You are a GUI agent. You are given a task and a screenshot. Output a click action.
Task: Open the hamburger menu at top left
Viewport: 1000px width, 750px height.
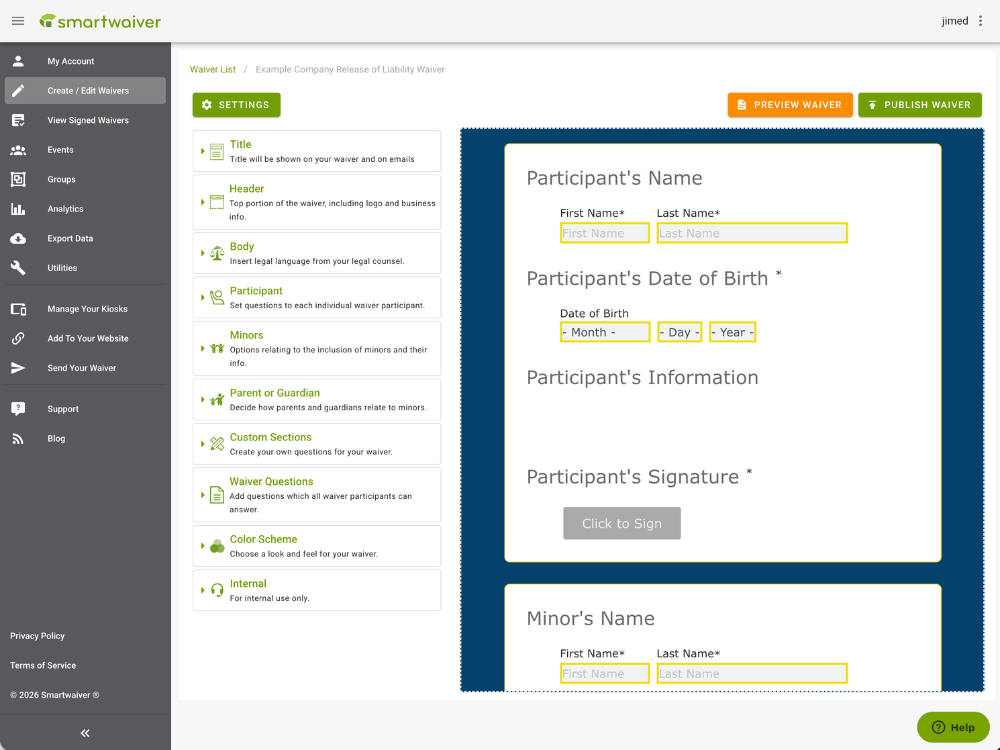(18, 20)
